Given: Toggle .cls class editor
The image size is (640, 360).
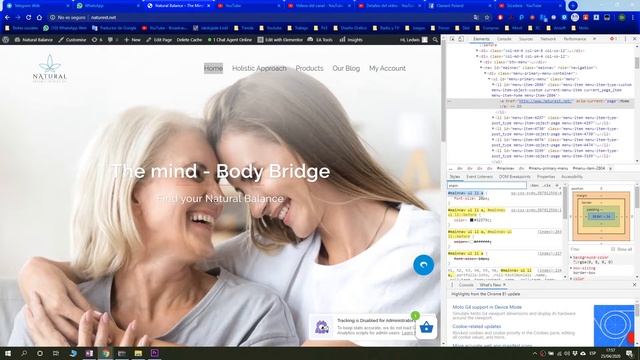Looking at the screenshot, I should pos(547,185).
